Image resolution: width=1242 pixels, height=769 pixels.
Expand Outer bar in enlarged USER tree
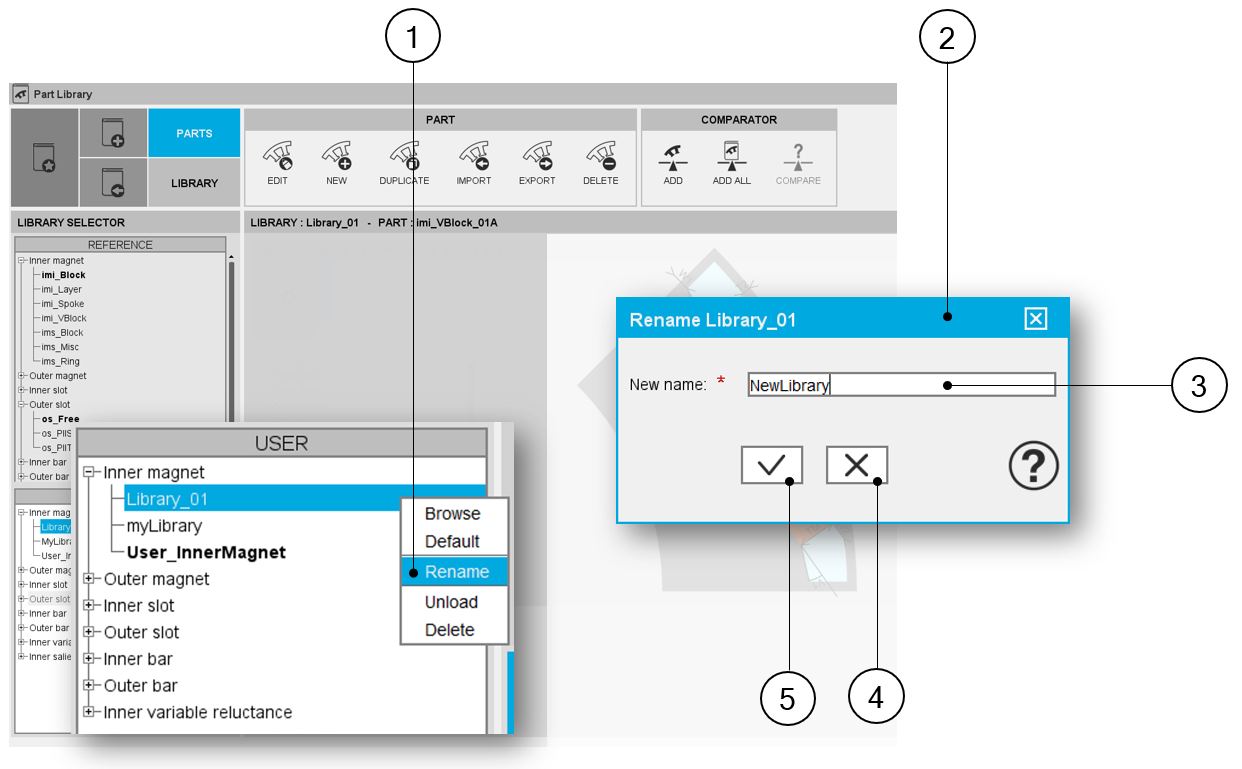[x=89, y=686]
